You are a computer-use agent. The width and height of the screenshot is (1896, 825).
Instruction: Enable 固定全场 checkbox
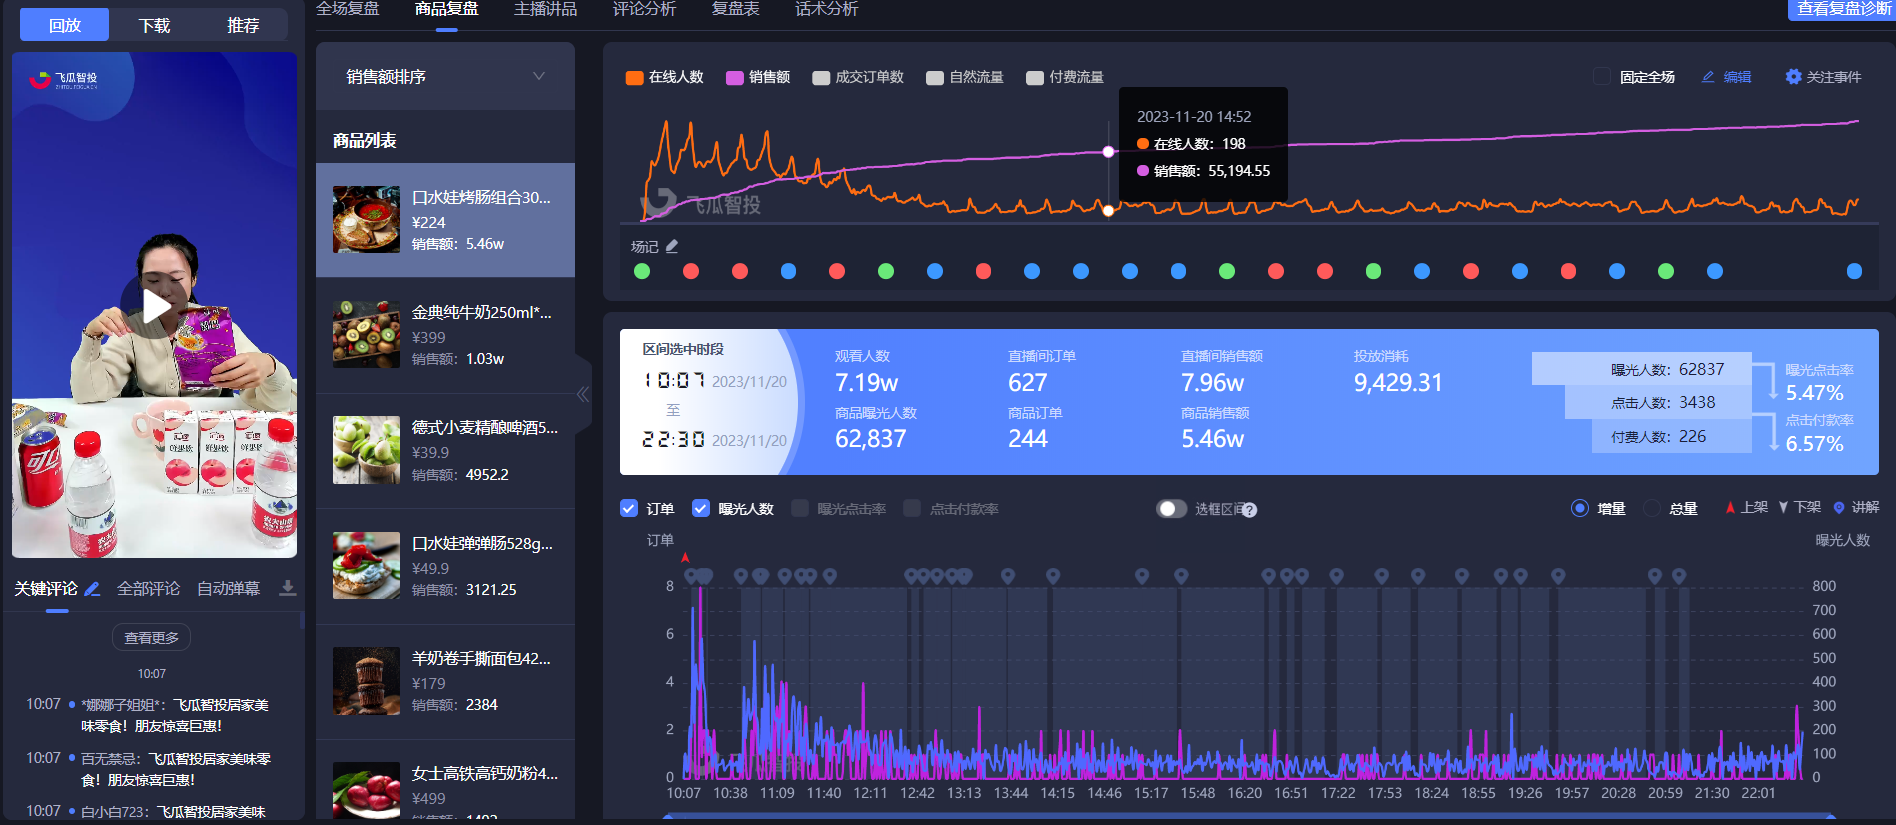pos(1602,77)
